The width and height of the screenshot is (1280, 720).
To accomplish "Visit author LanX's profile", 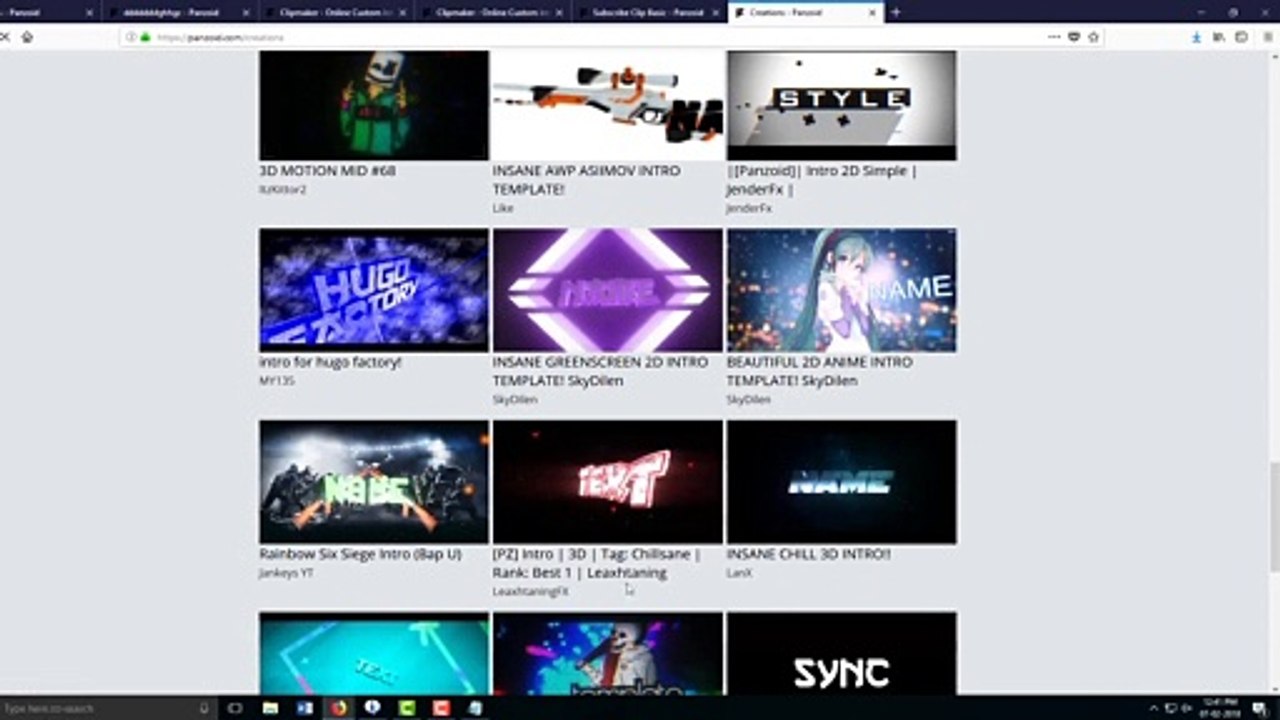I will 739,573.
